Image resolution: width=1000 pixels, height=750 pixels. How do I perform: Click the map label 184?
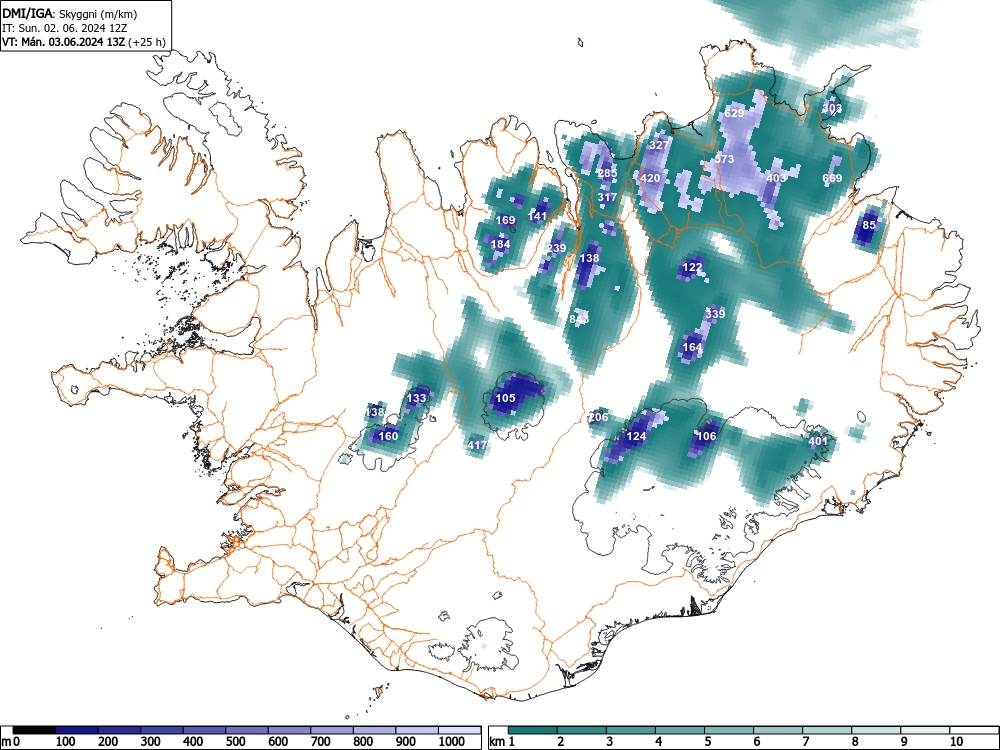coord(500,244)
